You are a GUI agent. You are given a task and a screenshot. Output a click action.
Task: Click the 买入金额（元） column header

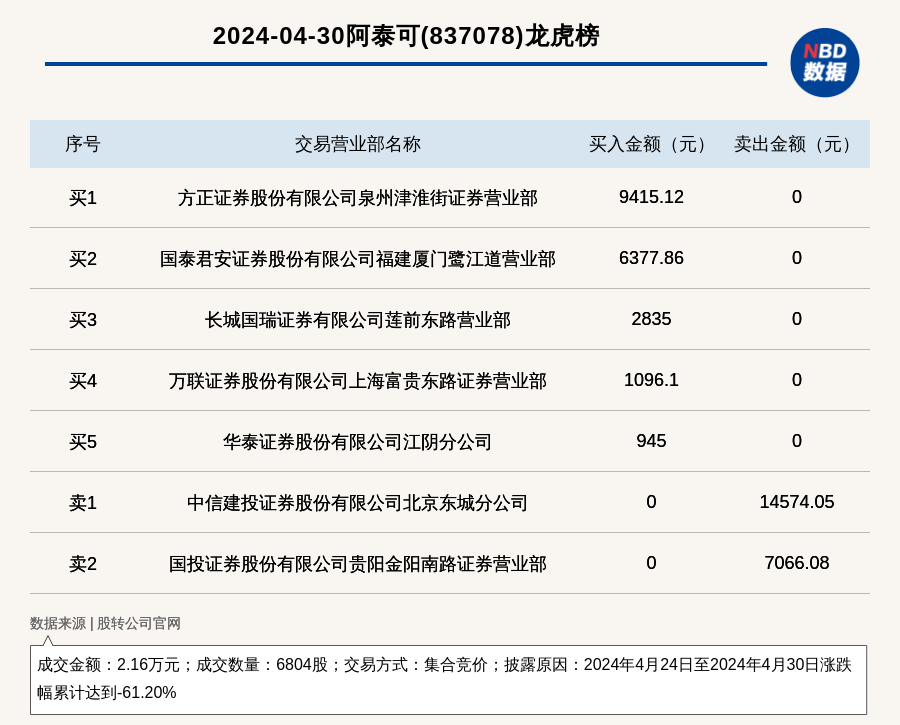[x=651, y=144]
